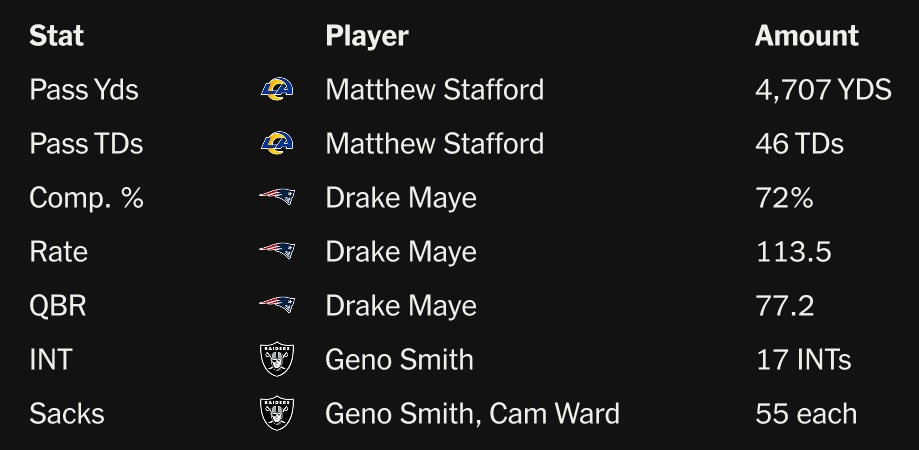This screenshot has height=450, width=919.
Task: Click the Rams logo in Pass TDs row
Action: (277, 144)
